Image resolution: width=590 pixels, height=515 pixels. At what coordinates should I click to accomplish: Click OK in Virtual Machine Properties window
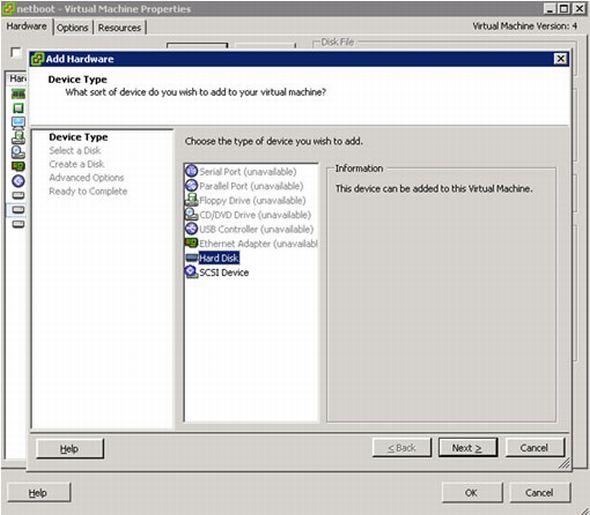click(471, 492)
